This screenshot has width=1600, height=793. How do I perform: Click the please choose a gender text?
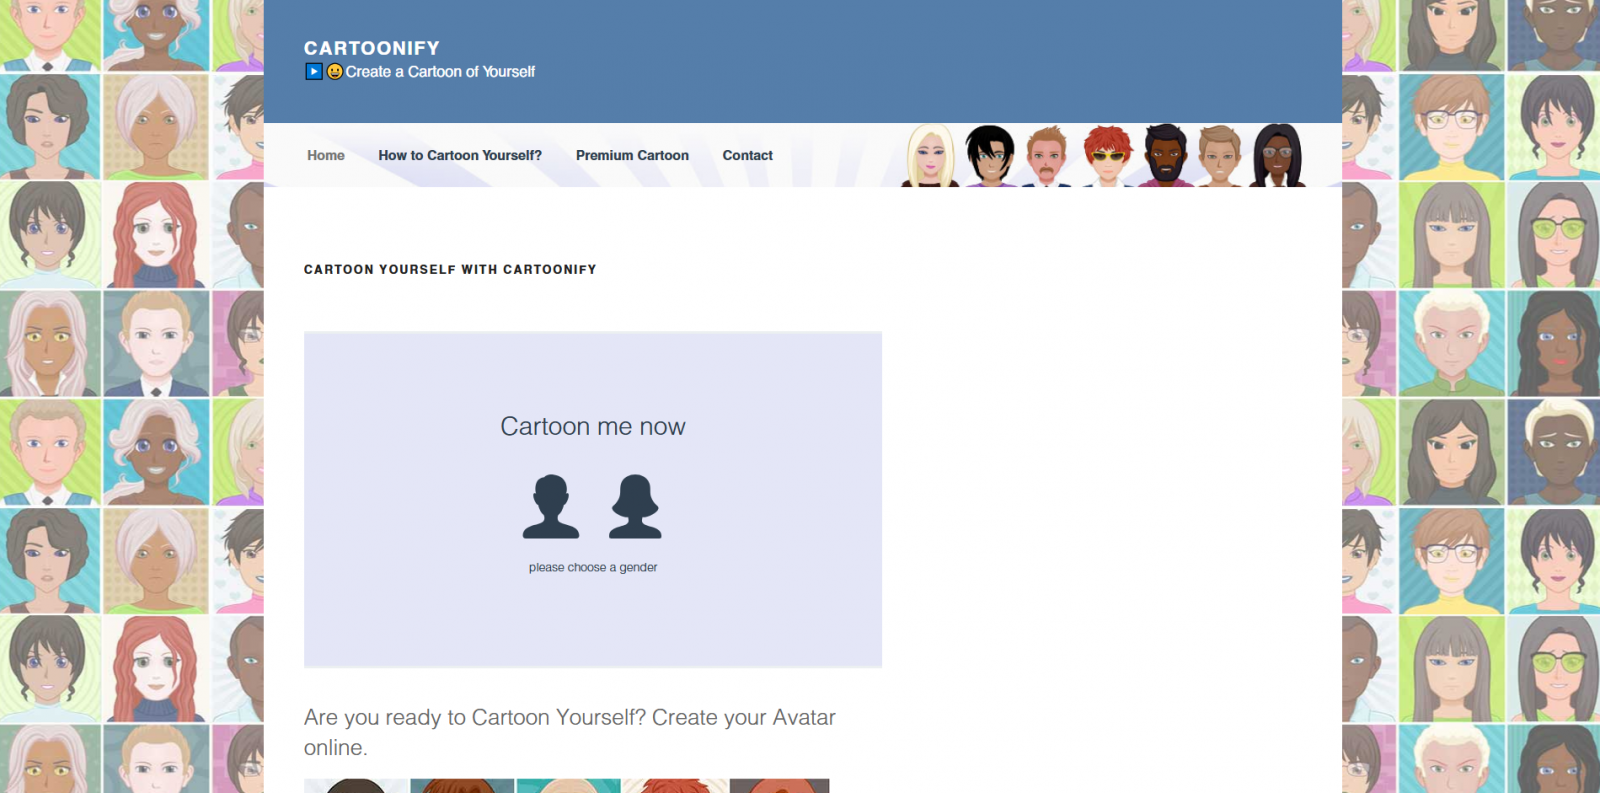click(x=593, y=568)
